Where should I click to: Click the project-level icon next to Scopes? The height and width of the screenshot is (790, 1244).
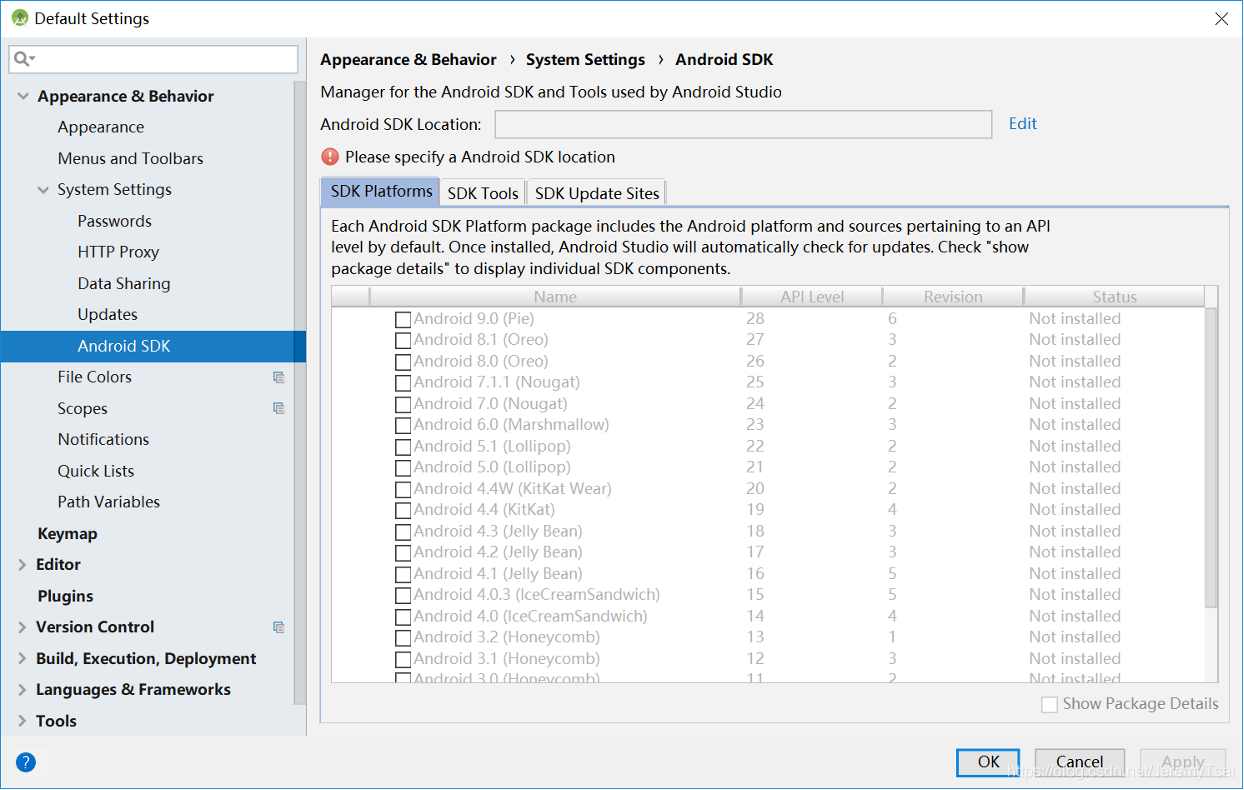(279, 408)
